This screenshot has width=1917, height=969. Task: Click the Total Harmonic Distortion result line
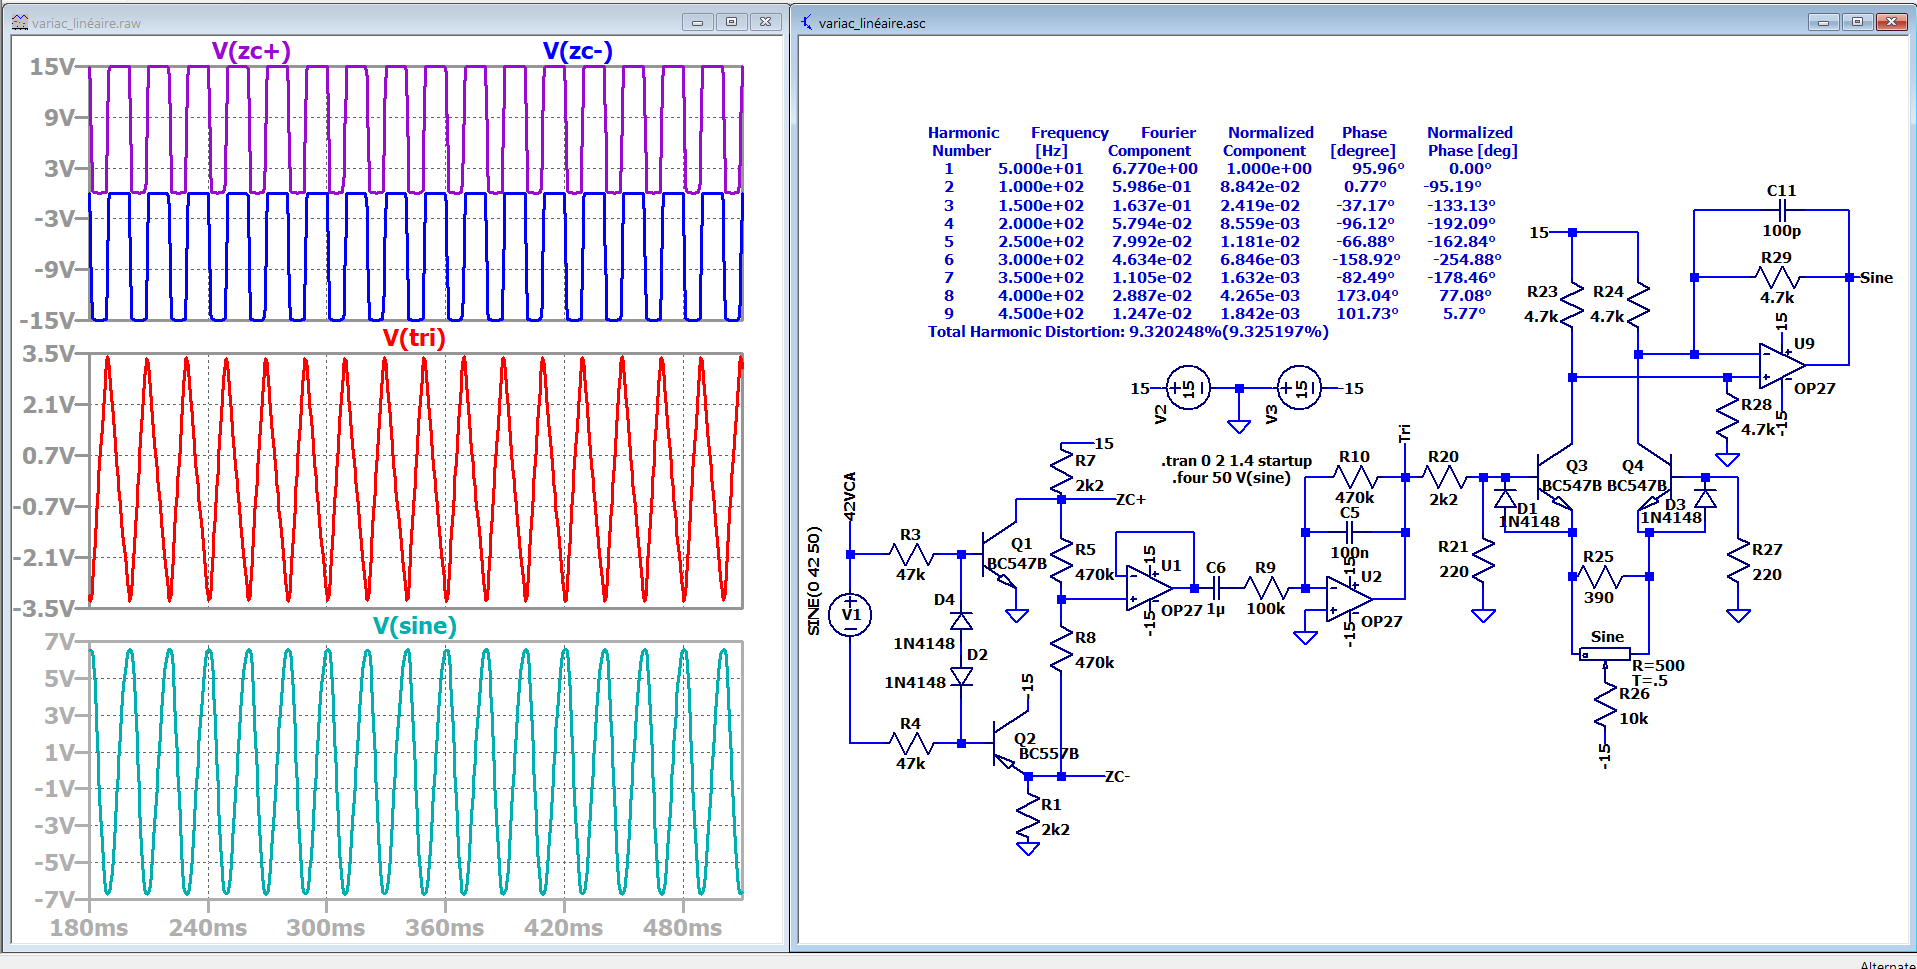[1128, 332]
